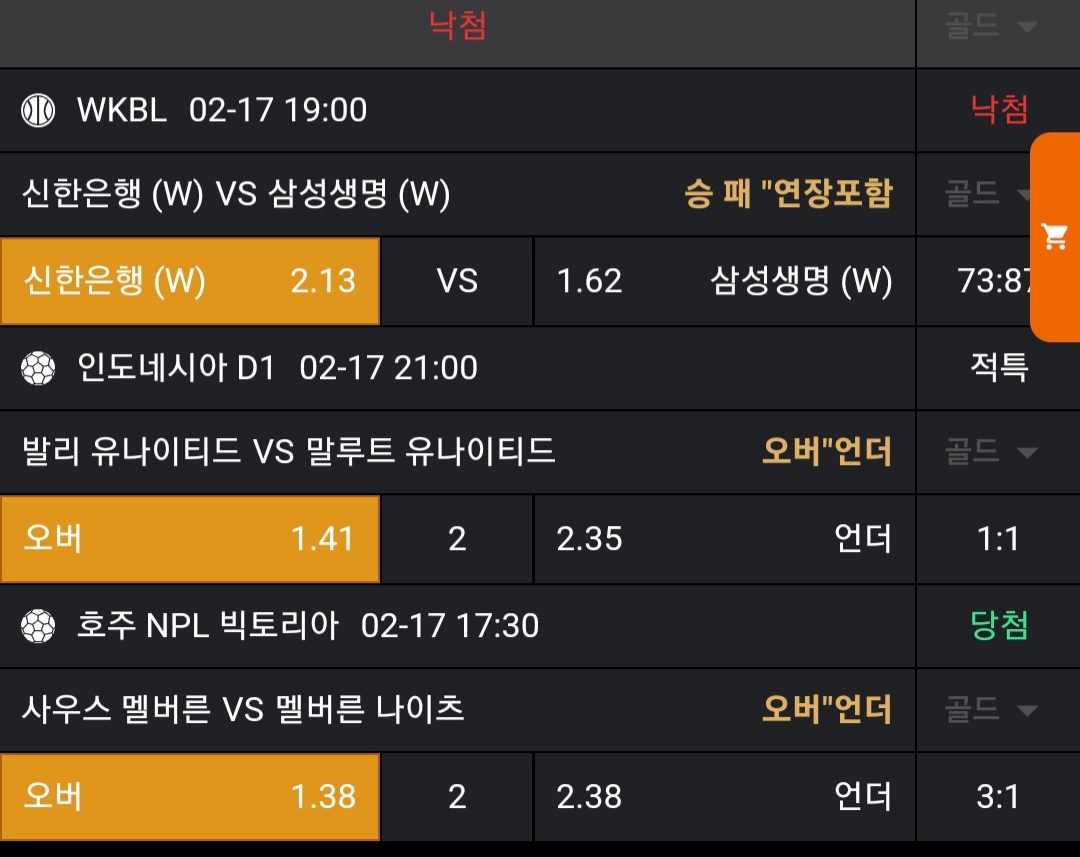Pick 언더 2.35 bet option

click(x=724, y=540)
